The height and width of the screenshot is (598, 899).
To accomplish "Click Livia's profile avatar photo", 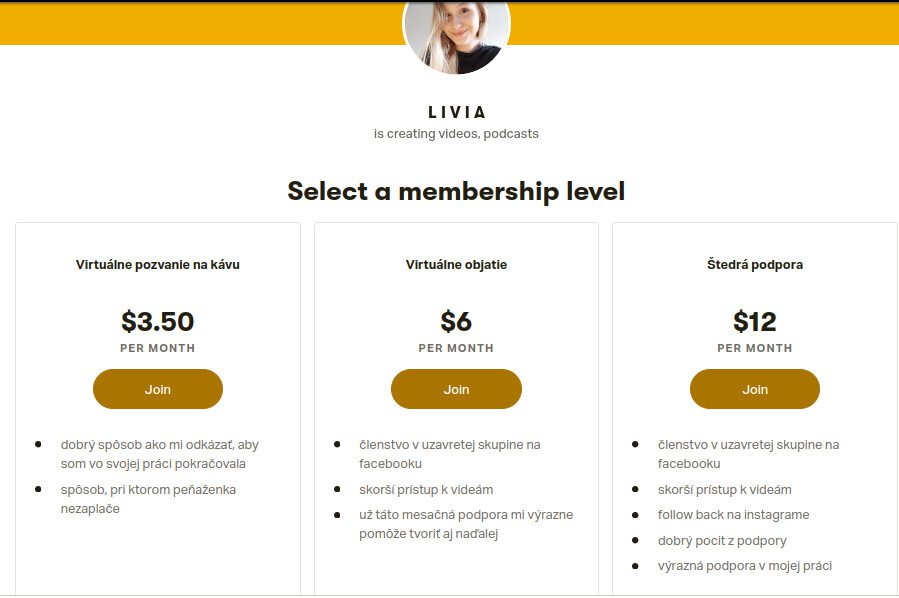I will [456, 36].
